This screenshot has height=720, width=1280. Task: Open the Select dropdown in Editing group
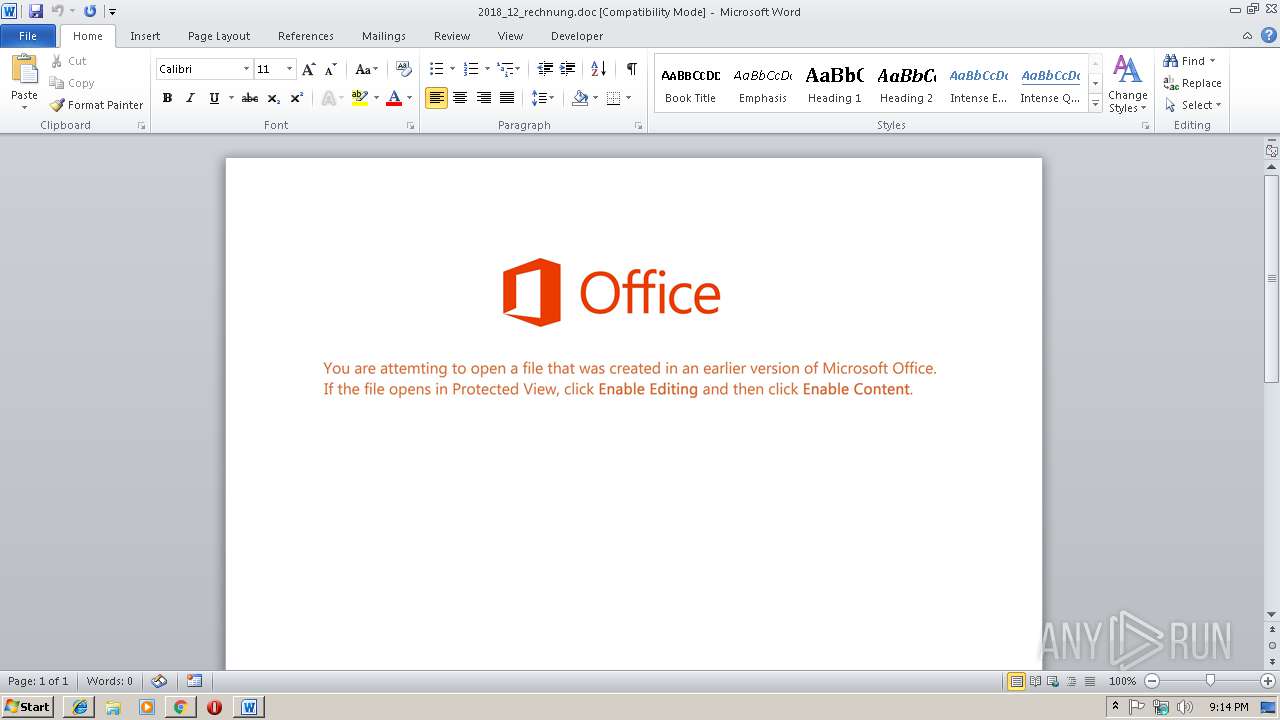point(1192,105)
